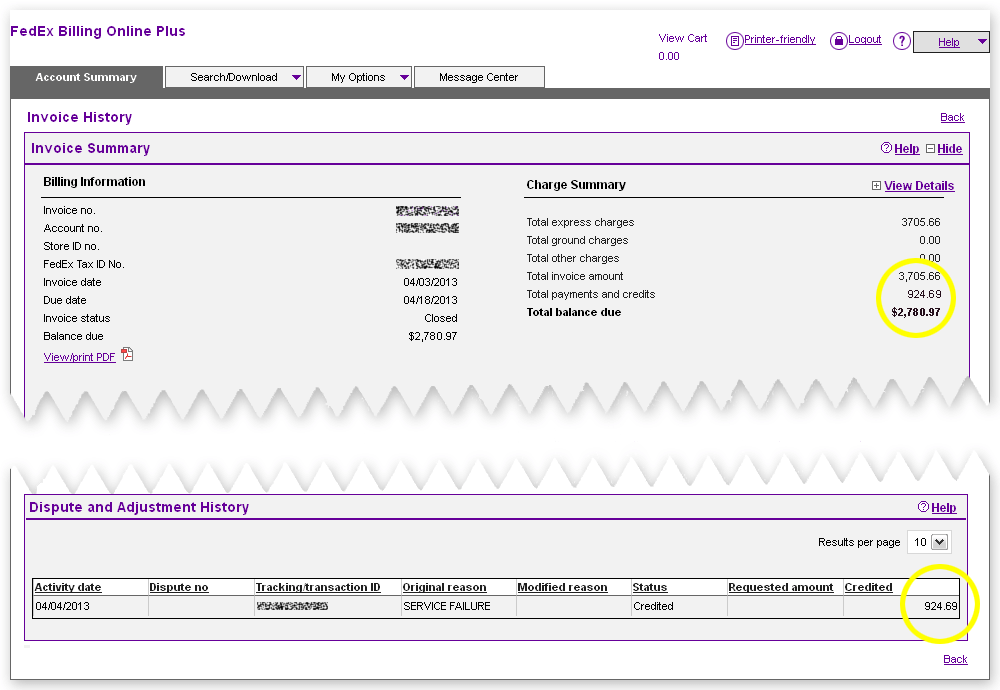
Task: Click the Help button link at top right
Action: [948, 42]
